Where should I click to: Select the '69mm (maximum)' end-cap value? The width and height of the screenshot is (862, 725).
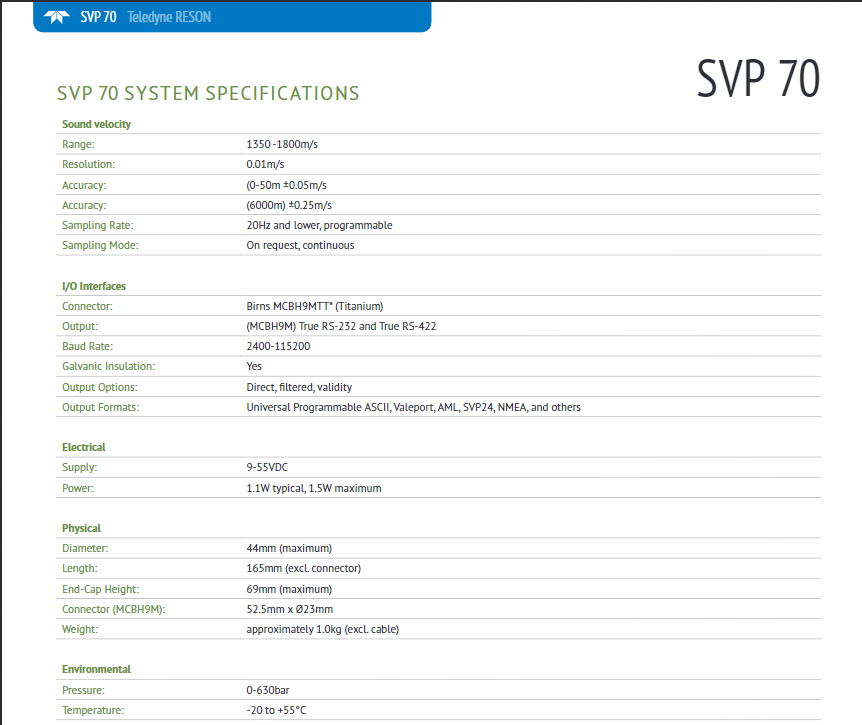click(289, 589)
